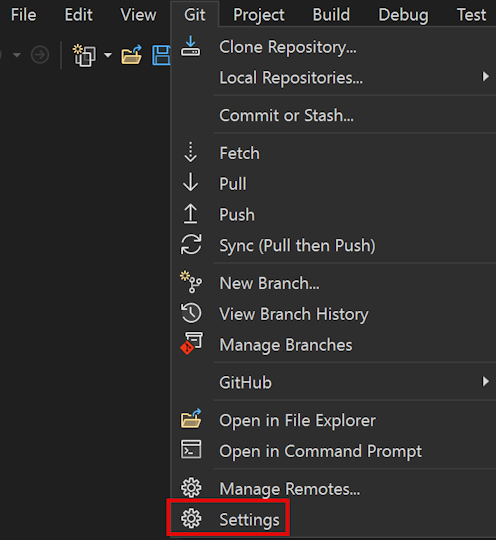Open the File menu
The width and height of the screenshot is (496, 540).
point(23,15)
